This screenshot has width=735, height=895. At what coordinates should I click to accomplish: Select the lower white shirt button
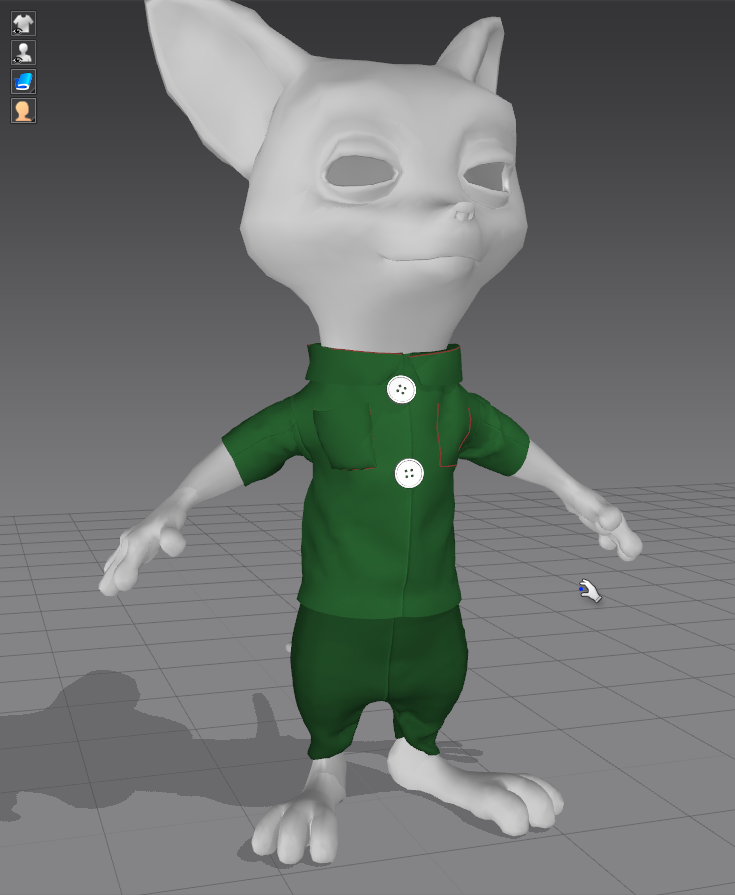click(409, 473)
